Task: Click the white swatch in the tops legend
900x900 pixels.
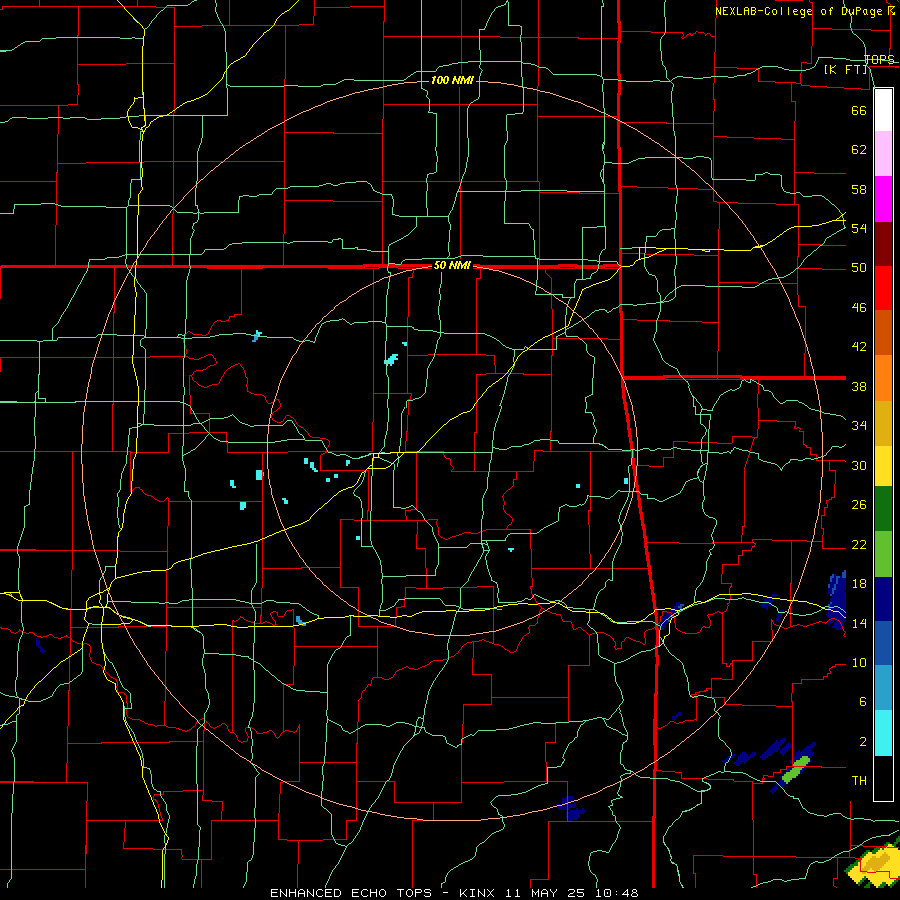Action: pos(883,110)
